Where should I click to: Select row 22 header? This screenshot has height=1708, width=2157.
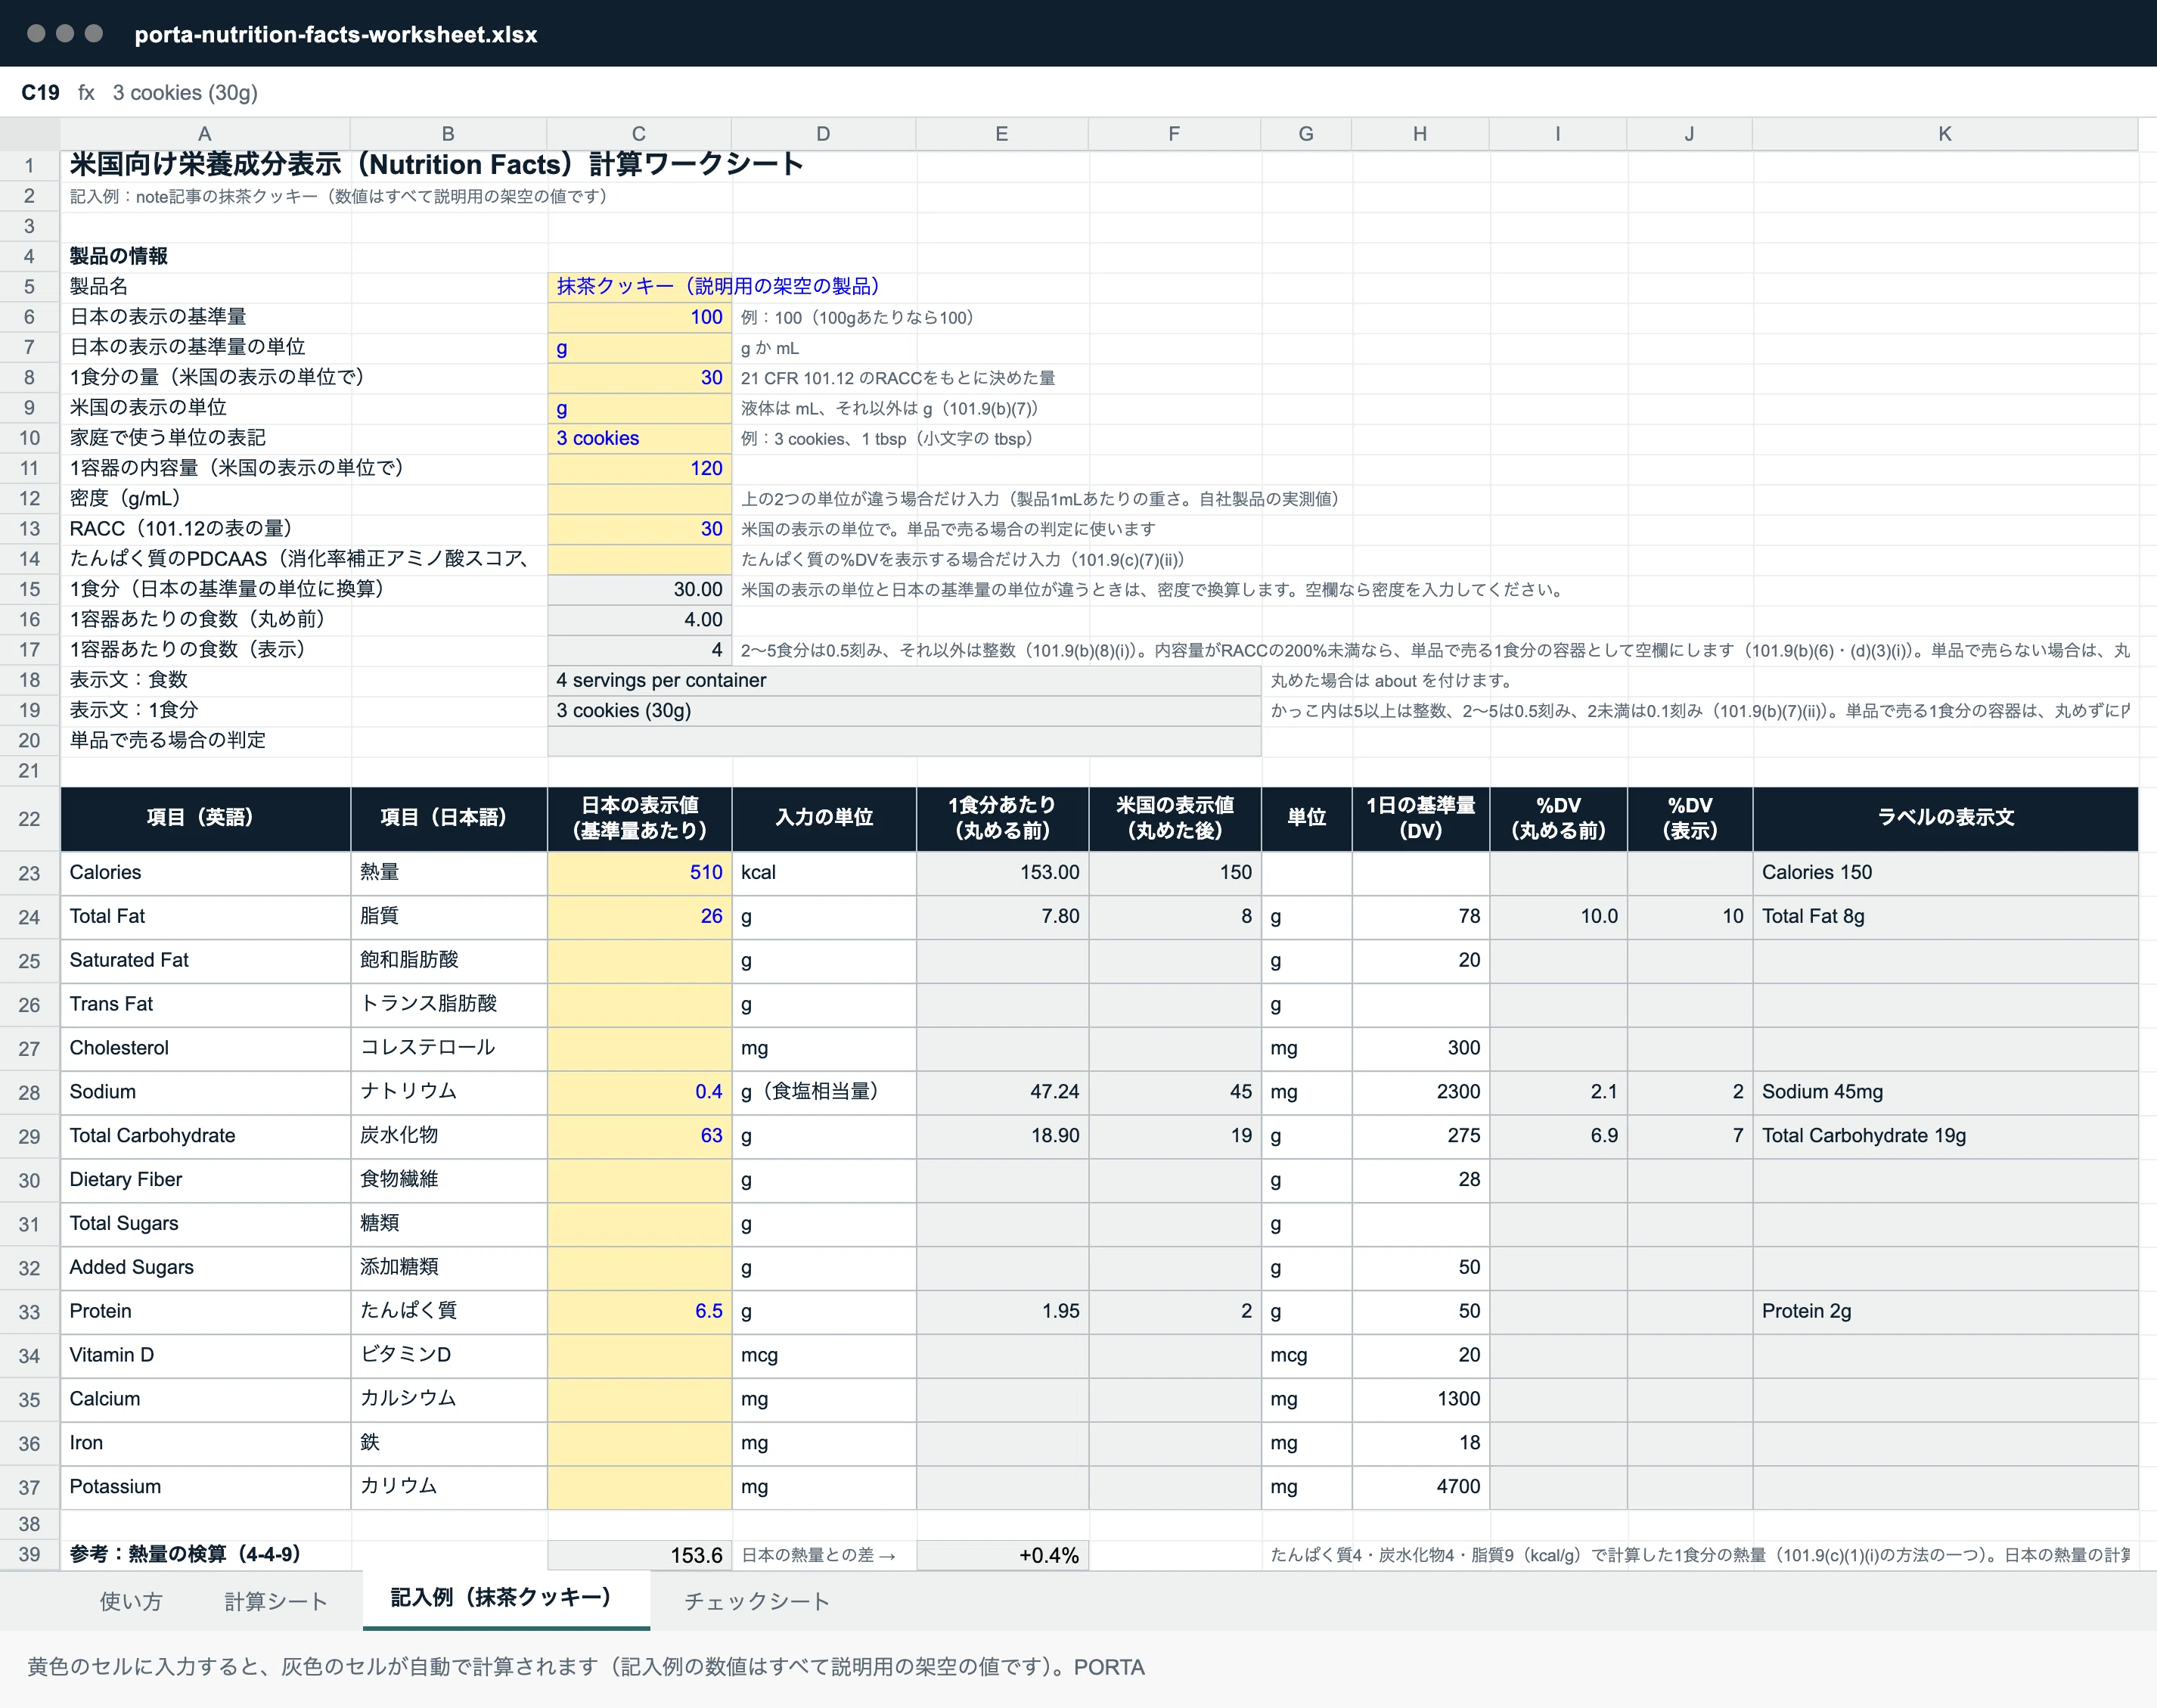click(30, 819)
